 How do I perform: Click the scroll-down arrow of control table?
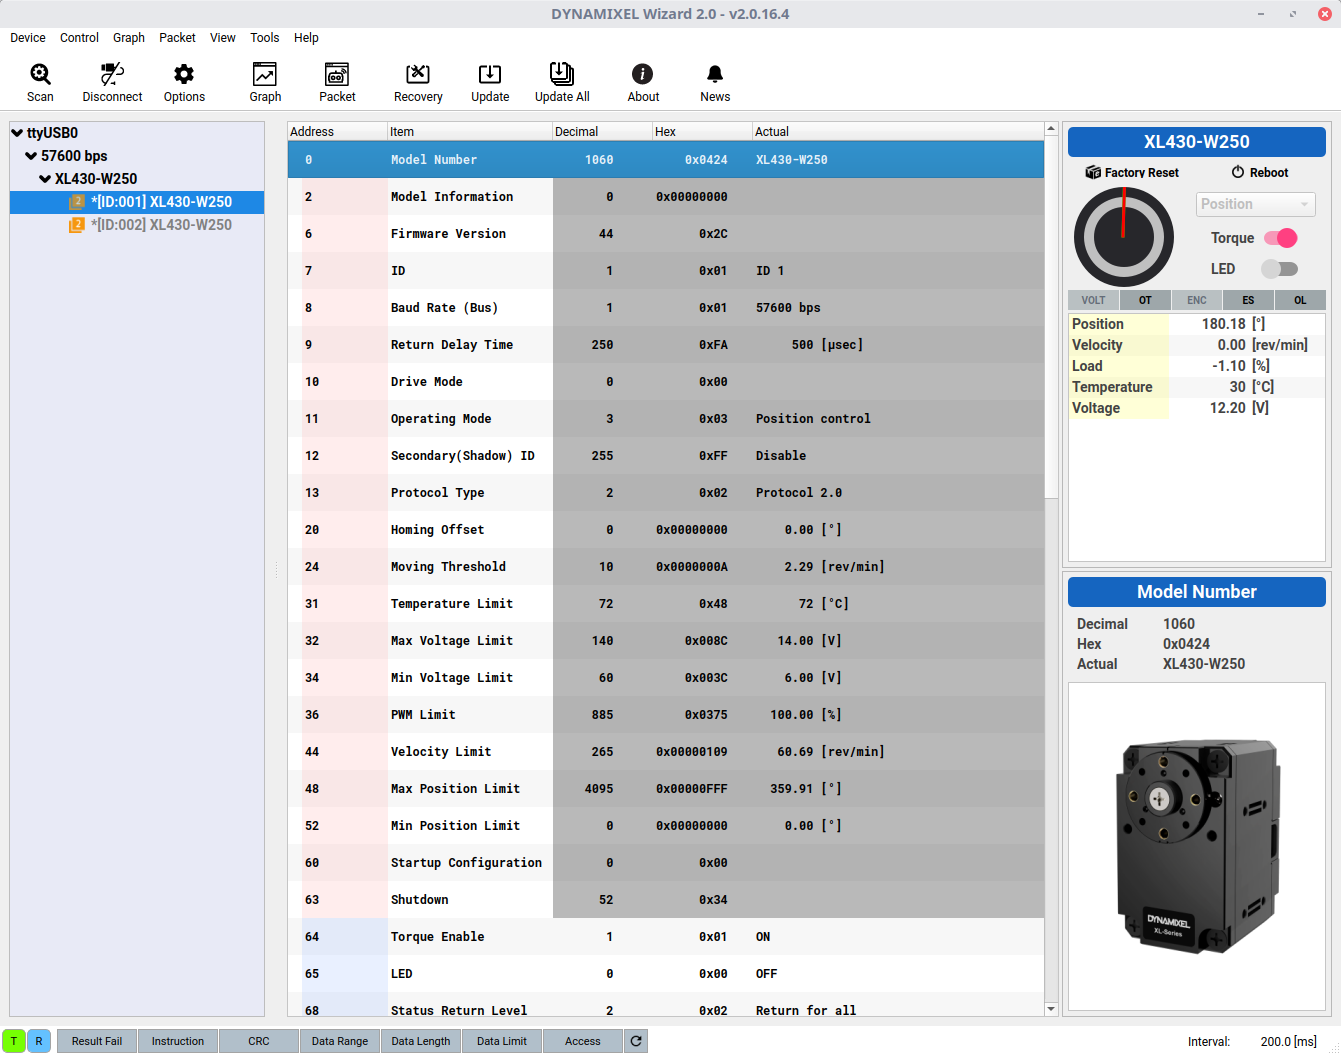point(1051,1009)
